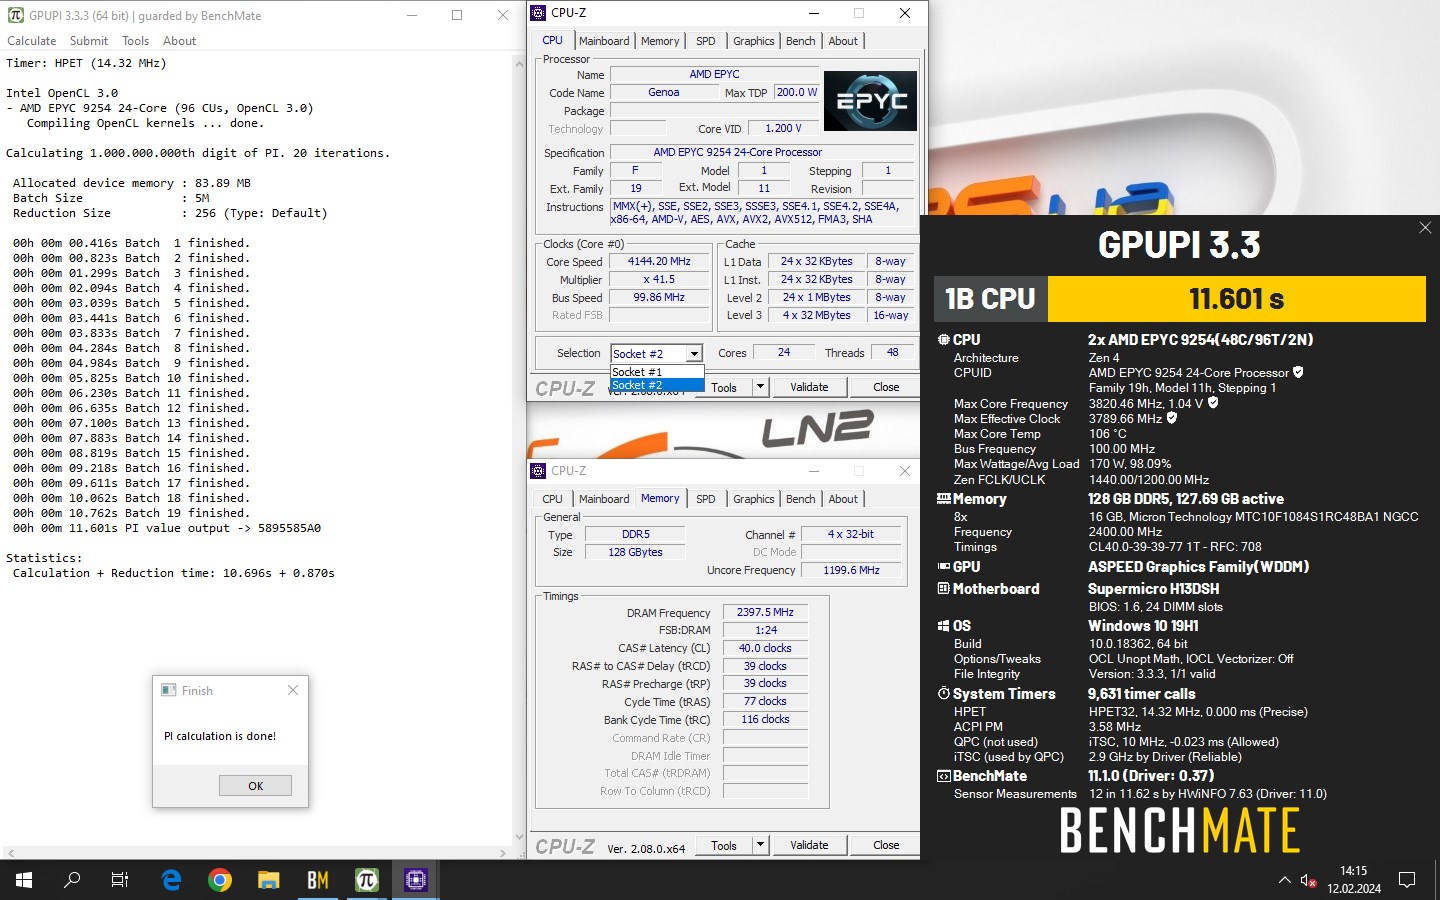Viewport: 1440px width, 900px height.
Task: Click the PI value output line in GPUPI log
Action: coord(167,528)
